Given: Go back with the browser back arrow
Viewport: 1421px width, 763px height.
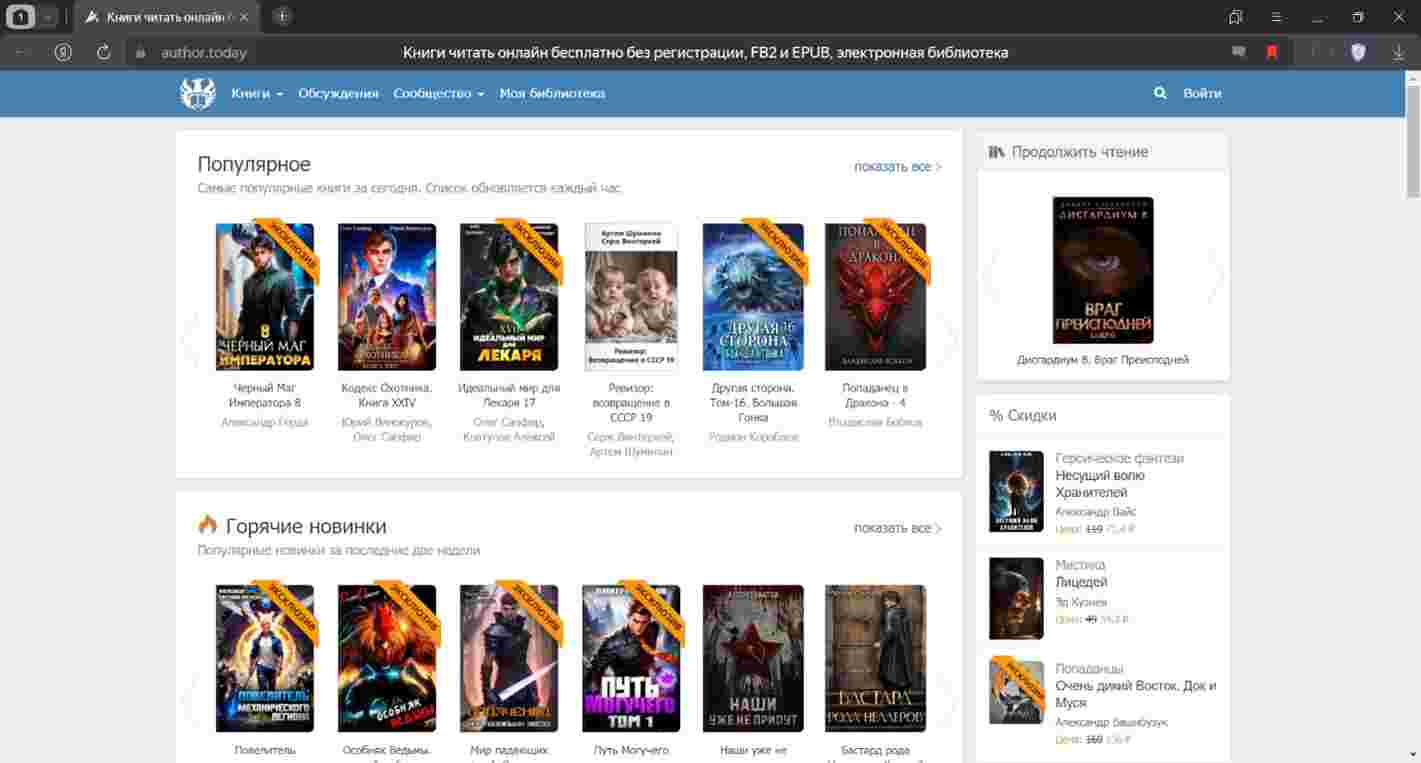Looking at the screenshot, I should pos(24,52).
